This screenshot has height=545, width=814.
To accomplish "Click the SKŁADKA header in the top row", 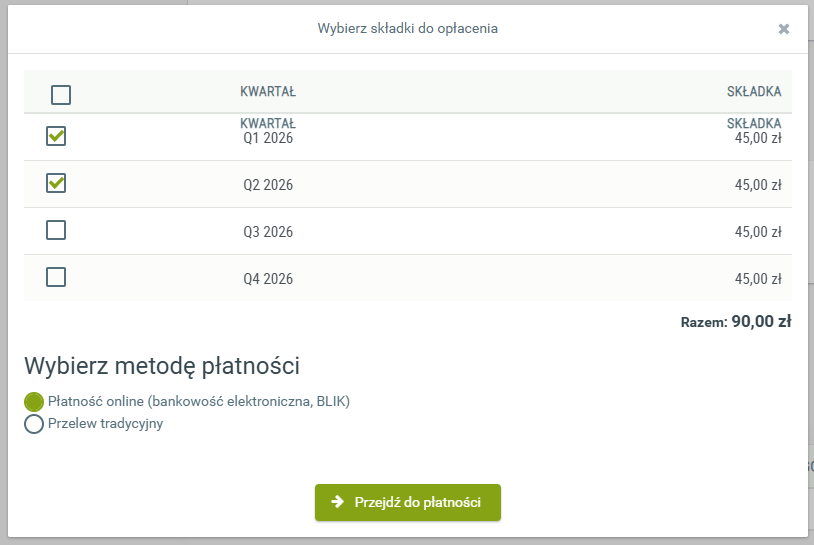I will point(753,92).
